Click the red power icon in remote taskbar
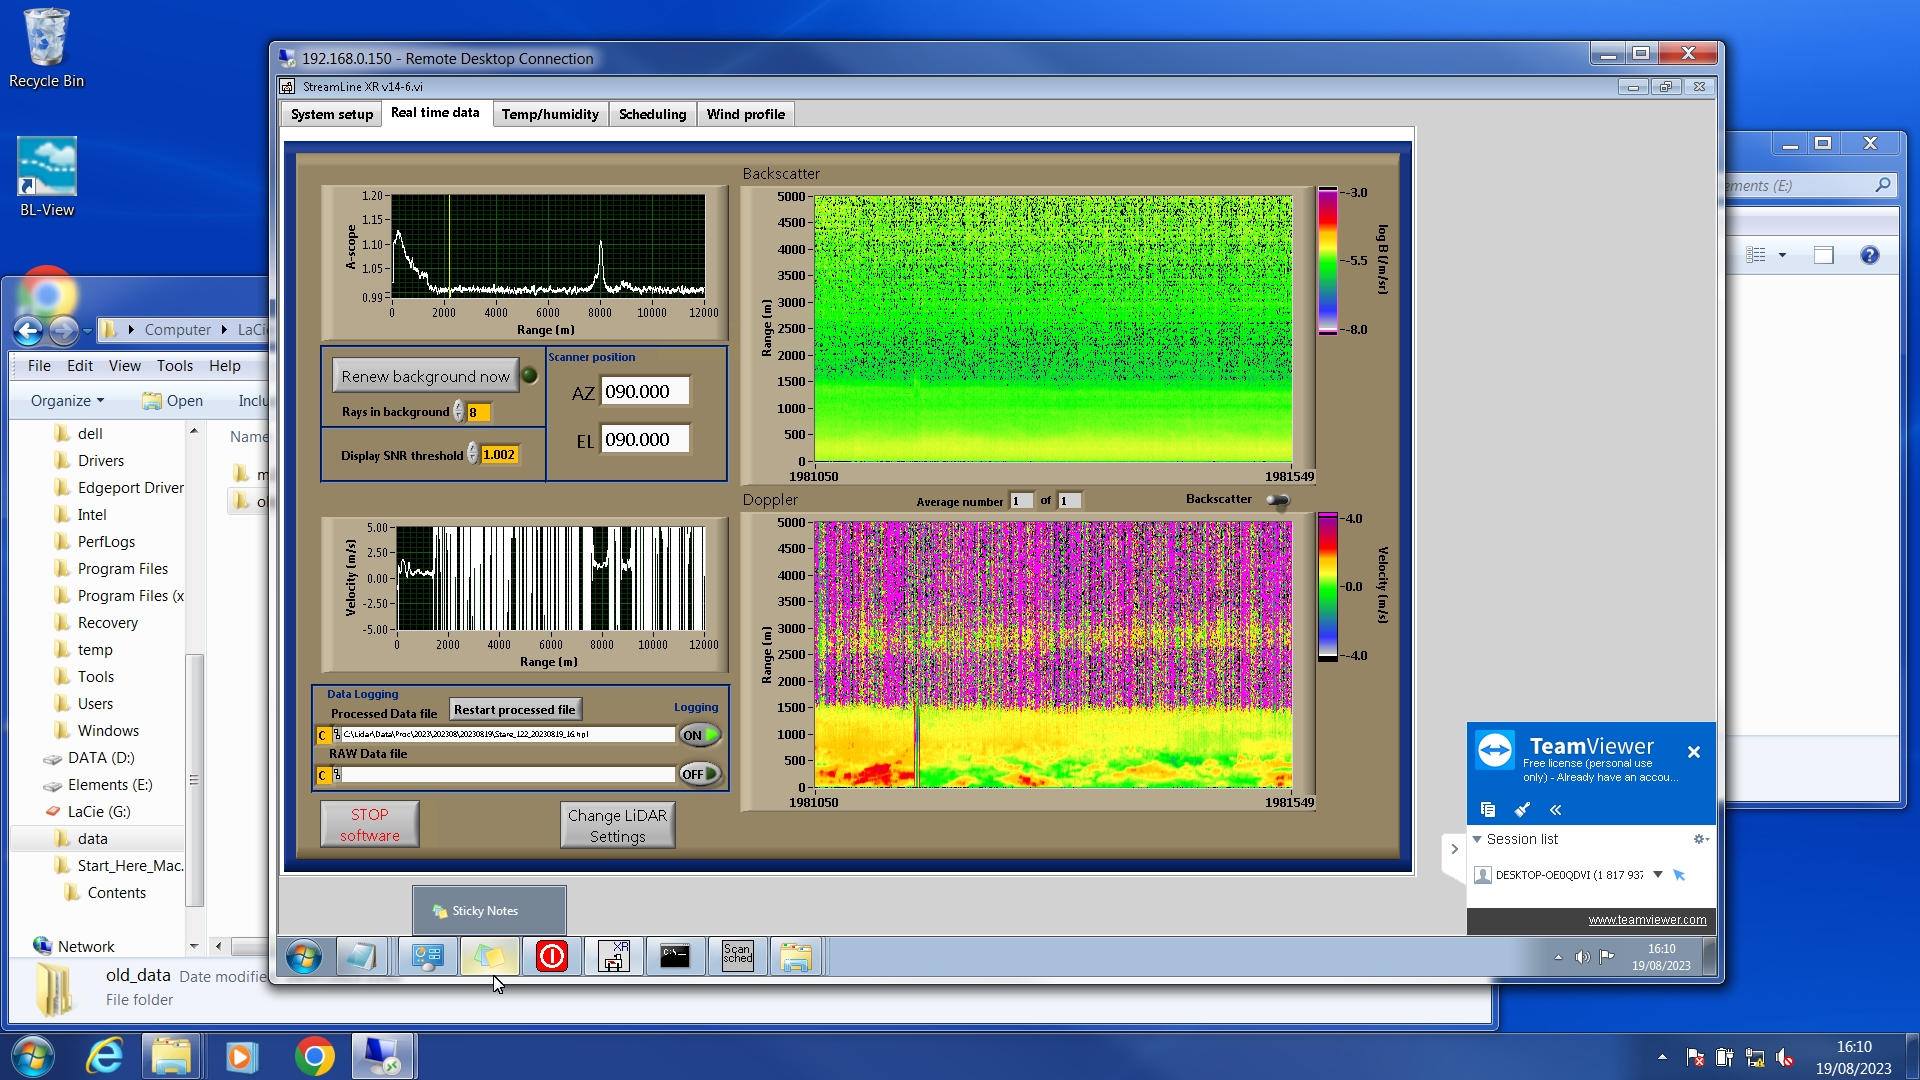The image size is (1920, 1080). coord(551,957)
